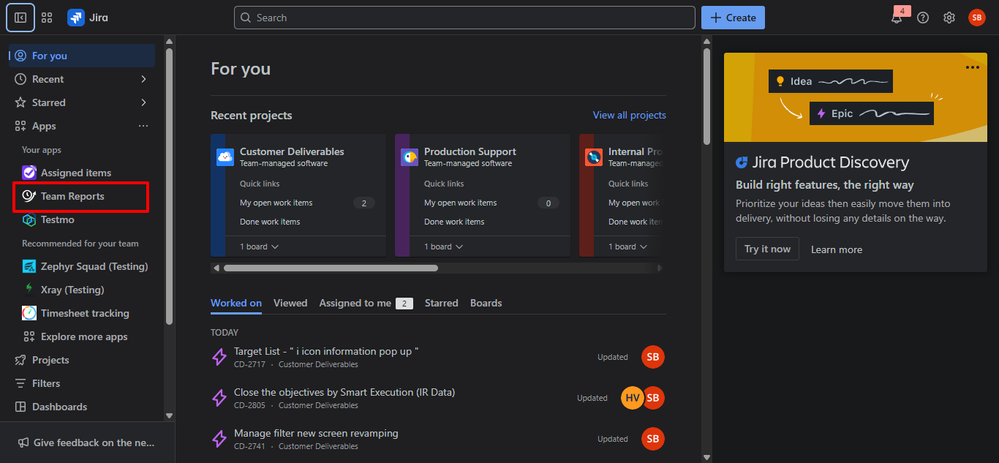This screenshot has height=463, width=999.
Task: Open the app switcher grid icon
Action: coord(47,18)
